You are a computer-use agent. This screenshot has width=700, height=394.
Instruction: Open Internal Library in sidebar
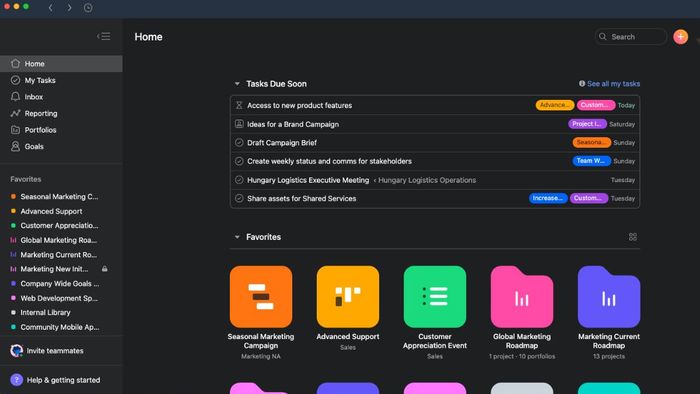46,312
